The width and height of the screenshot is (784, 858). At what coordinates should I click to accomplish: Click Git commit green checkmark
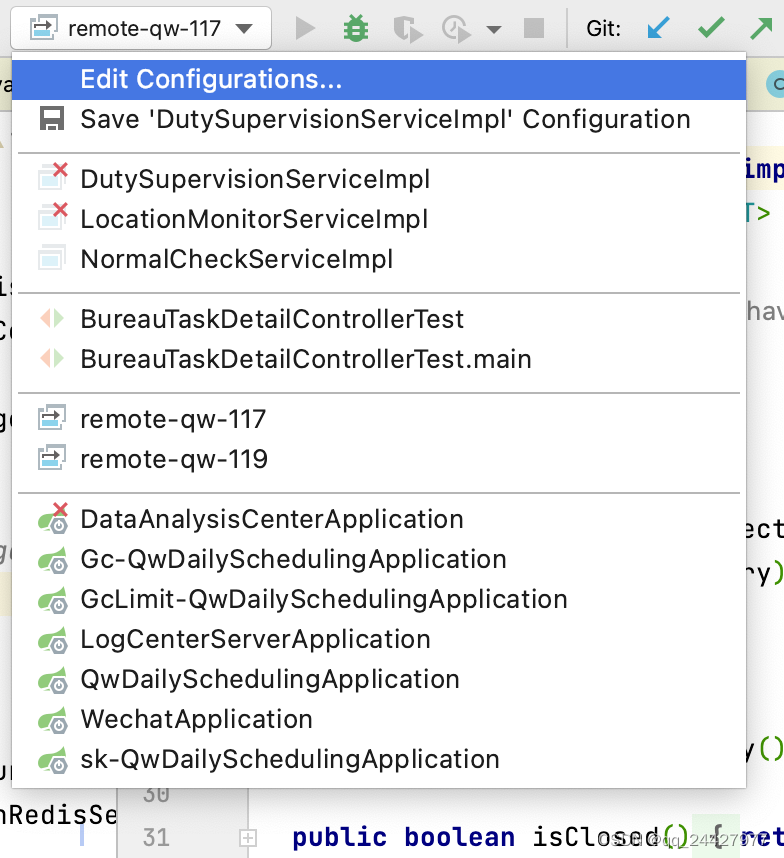click(711, 28)
